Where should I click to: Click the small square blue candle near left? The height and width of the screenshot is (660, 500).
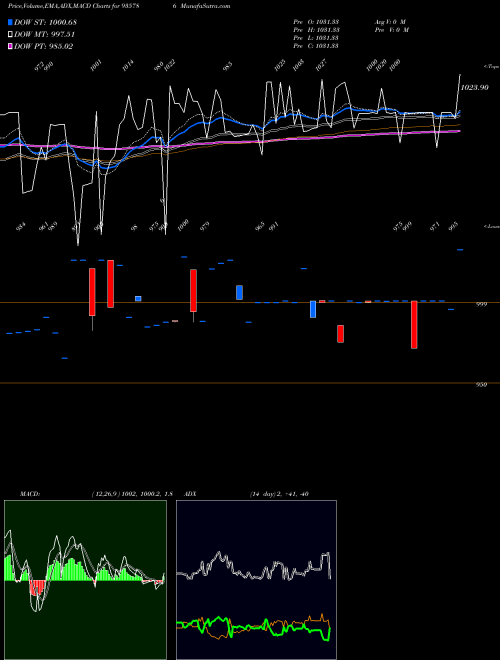[x=138, y=298]
